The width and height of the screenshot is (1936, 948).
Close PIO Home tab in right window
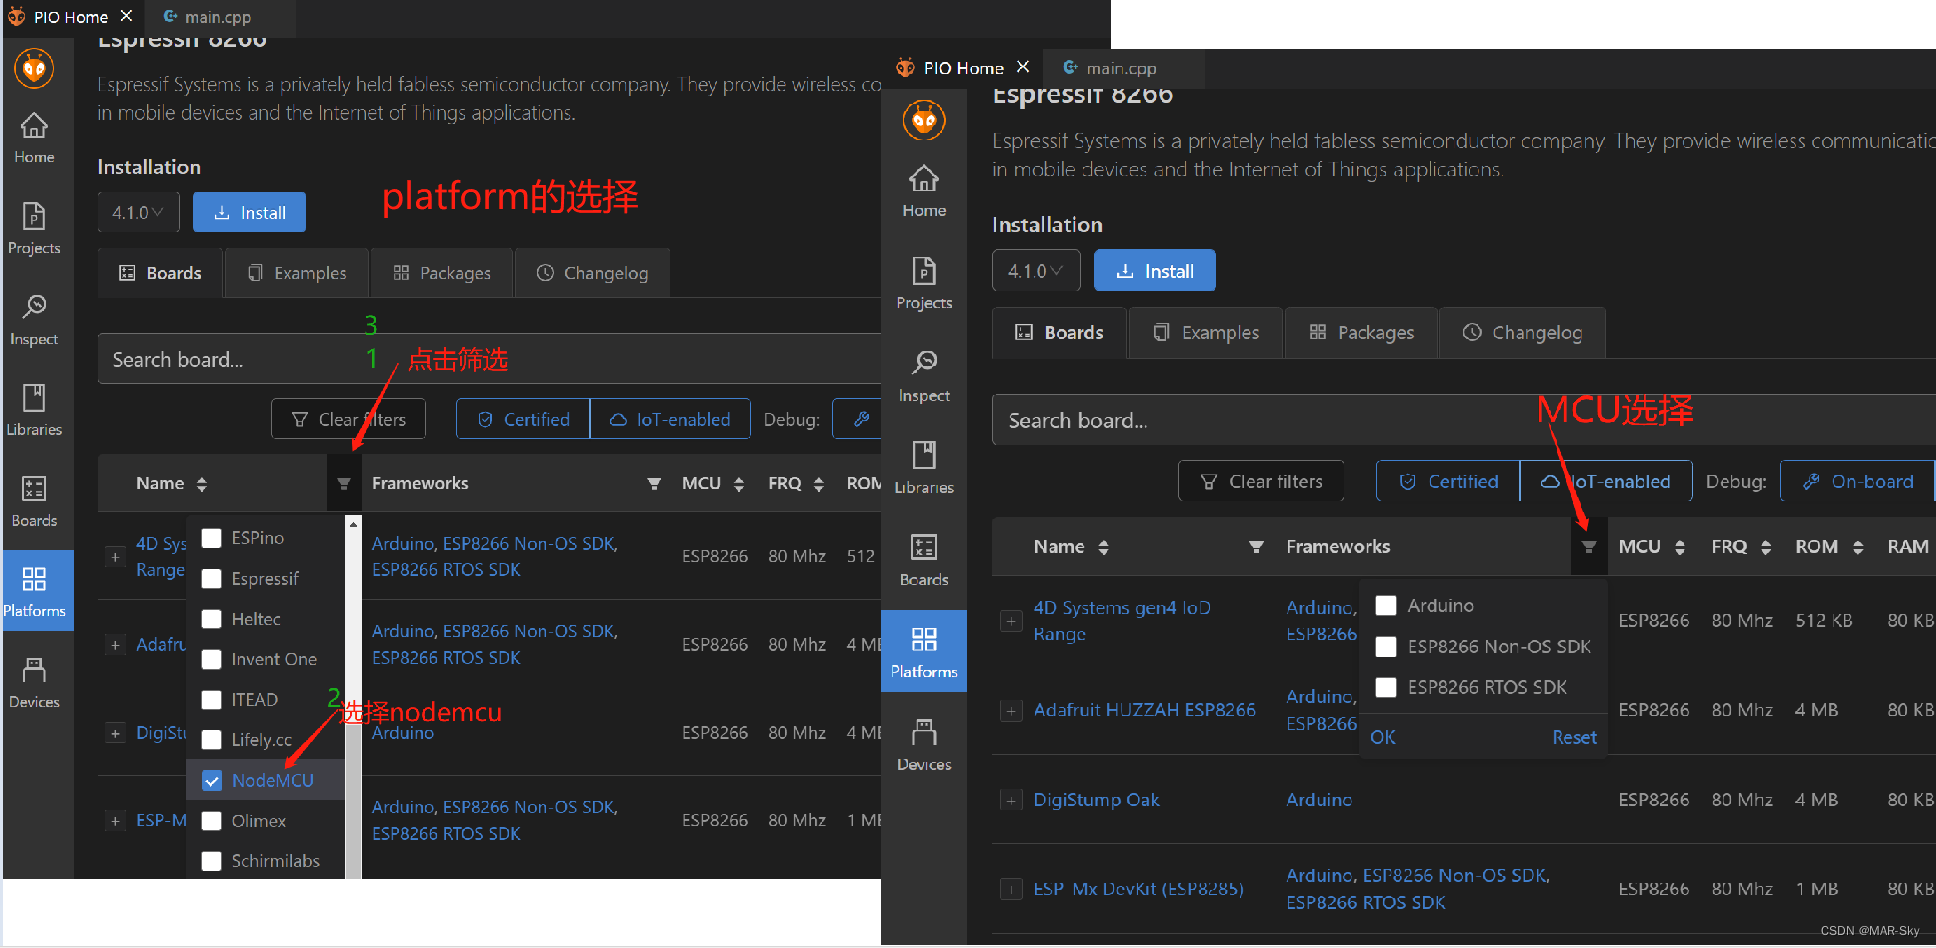1023,67
